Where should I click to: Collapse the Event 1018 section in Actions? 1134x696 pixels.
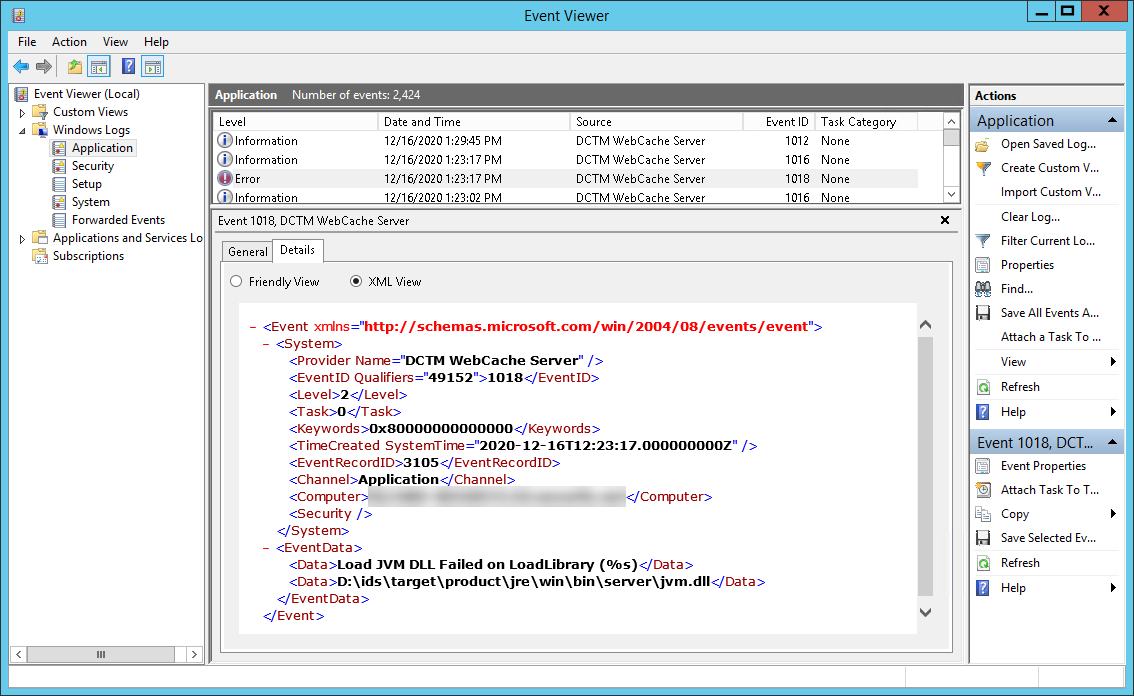1112,442
